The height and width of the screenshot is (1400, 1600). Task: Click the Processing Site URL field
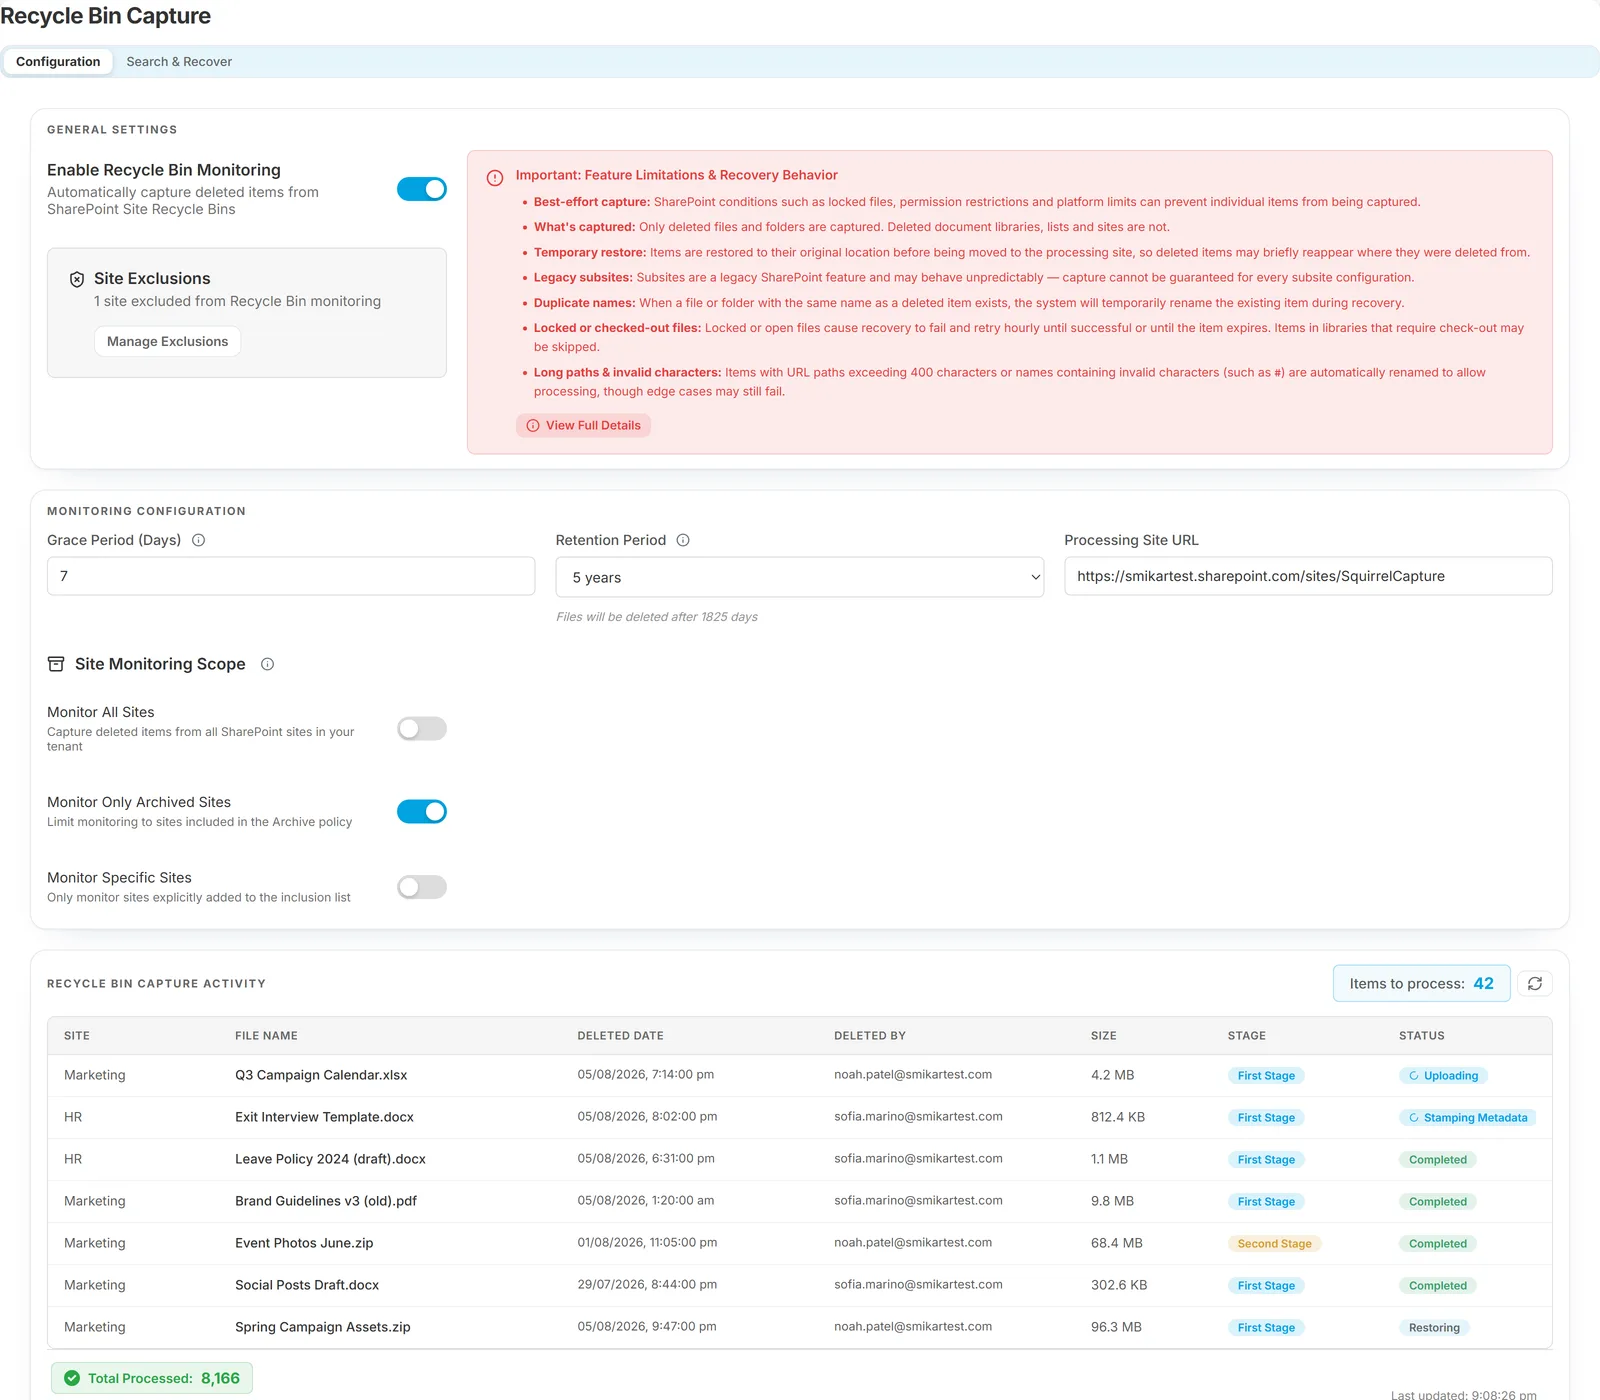point(1308,576)
